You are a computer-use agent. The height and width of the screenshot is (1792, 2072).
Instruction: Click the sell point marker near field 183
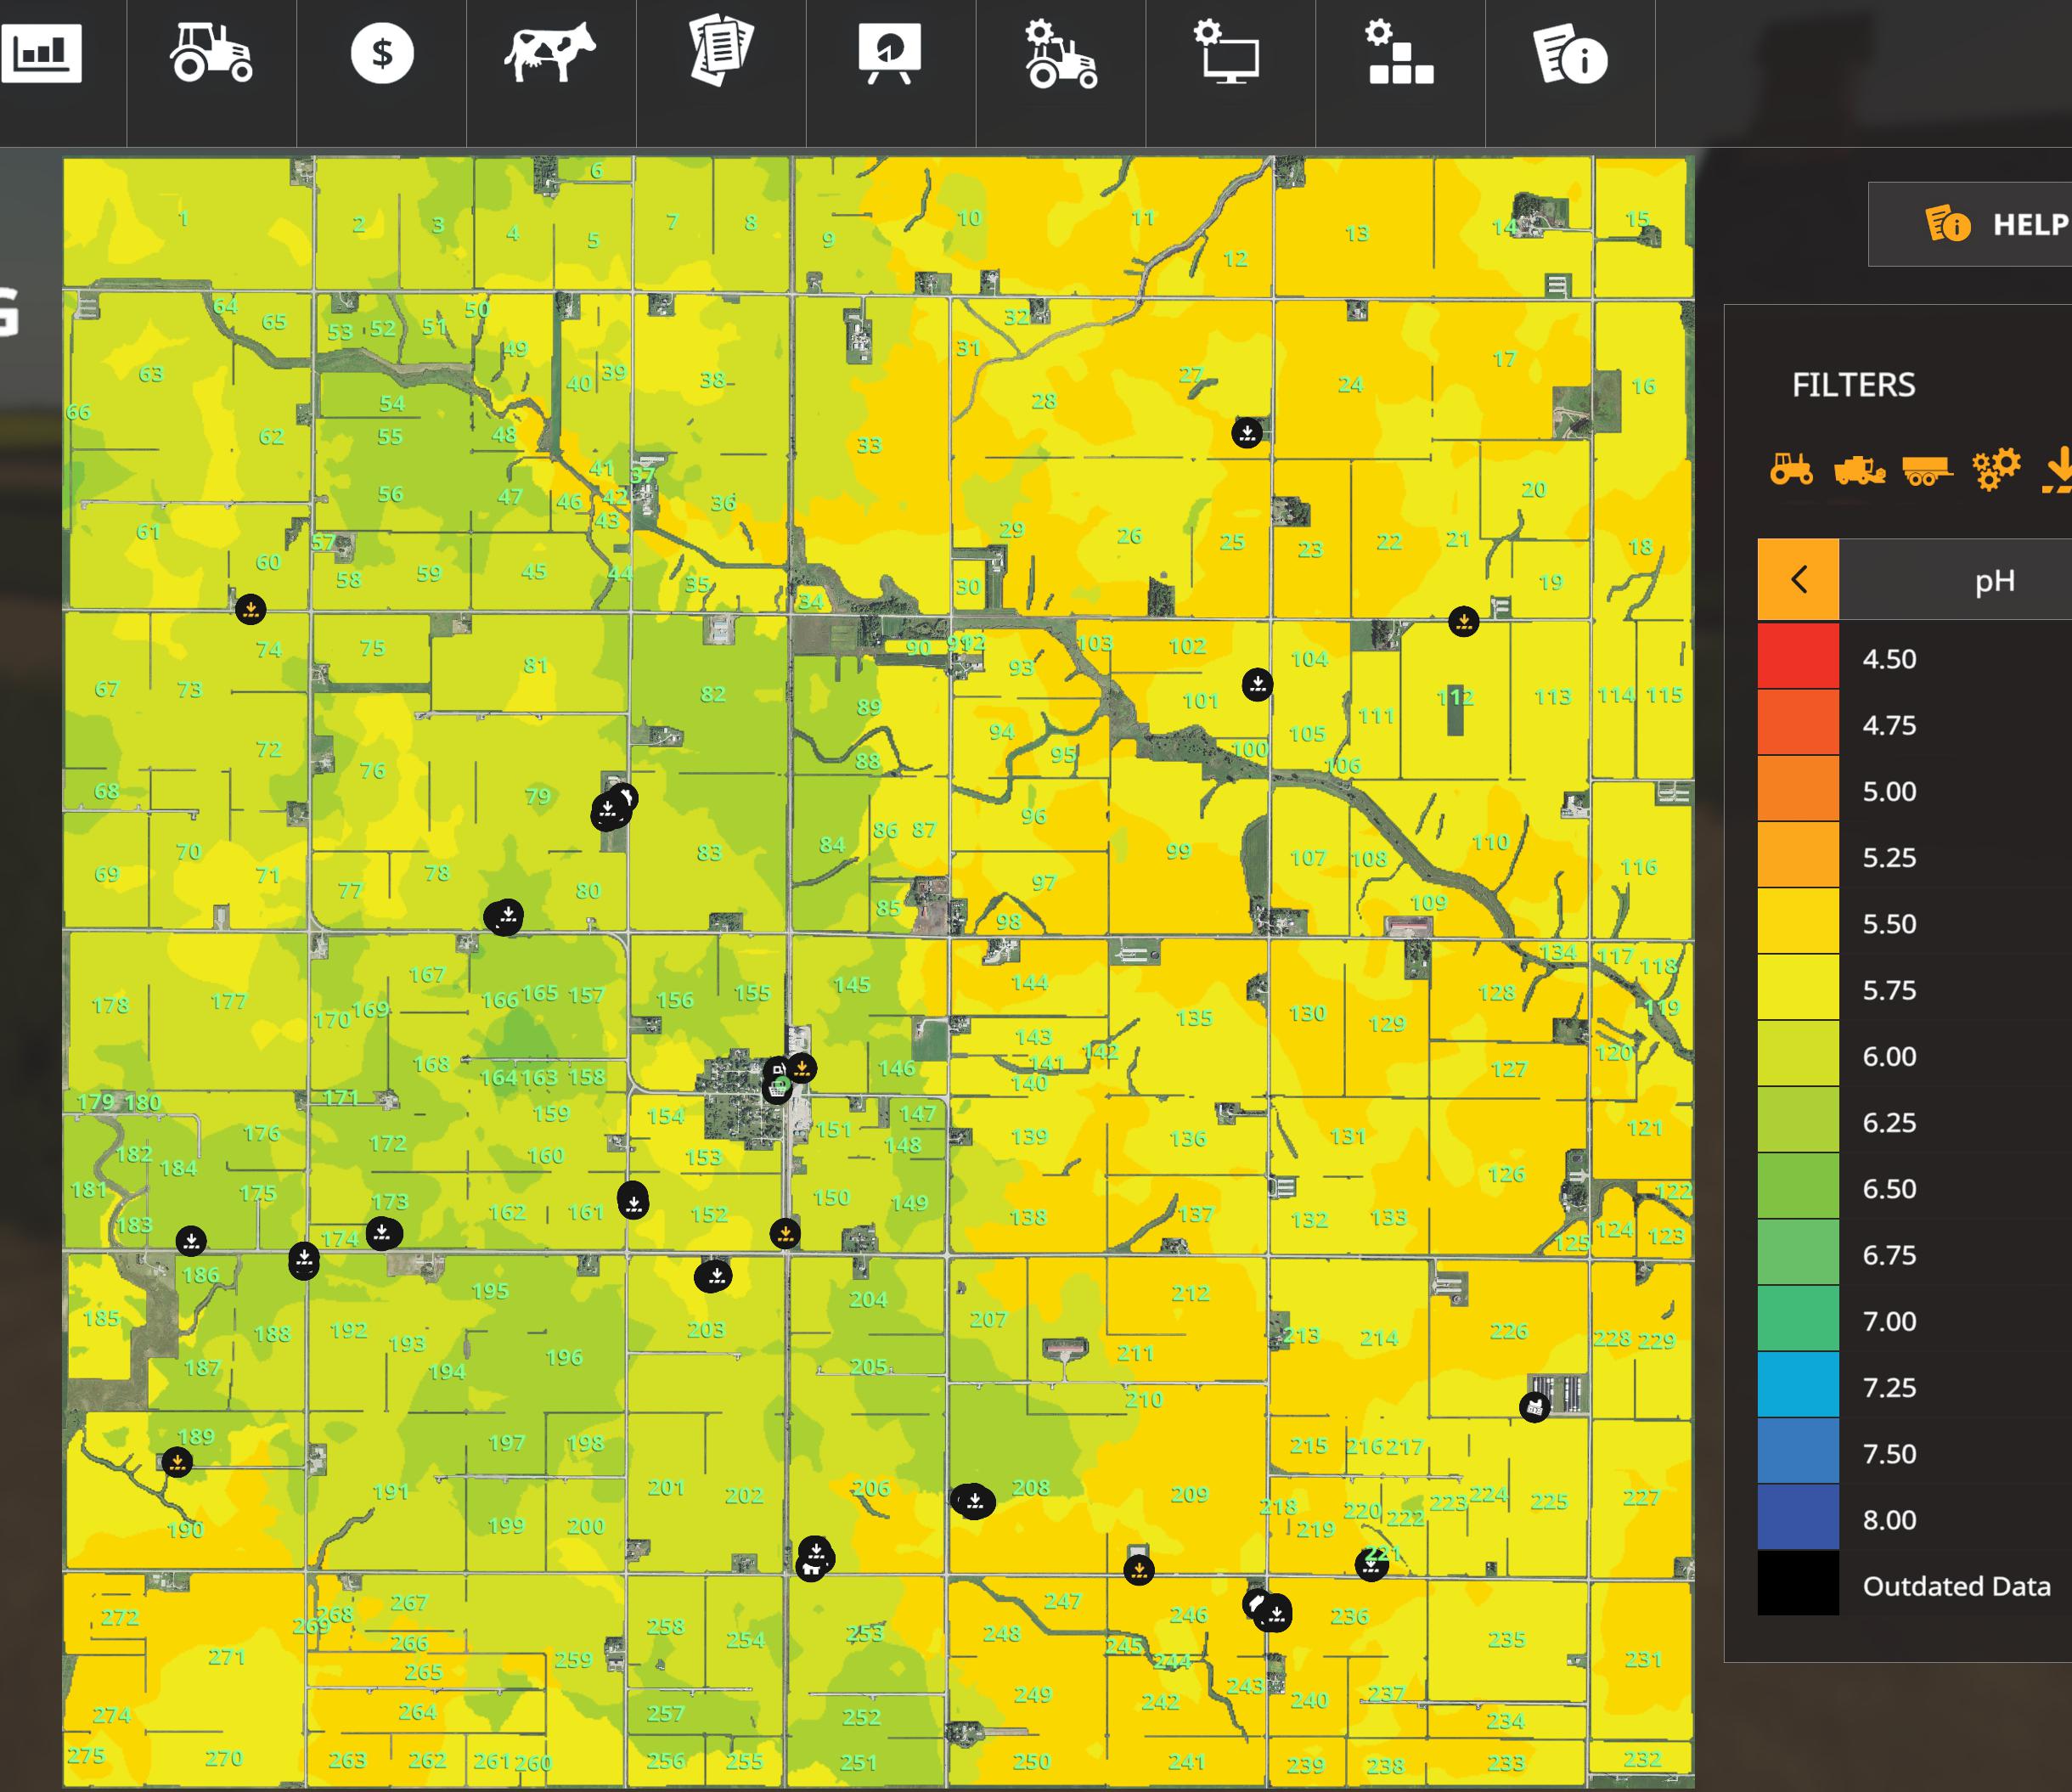point(191,1241)
